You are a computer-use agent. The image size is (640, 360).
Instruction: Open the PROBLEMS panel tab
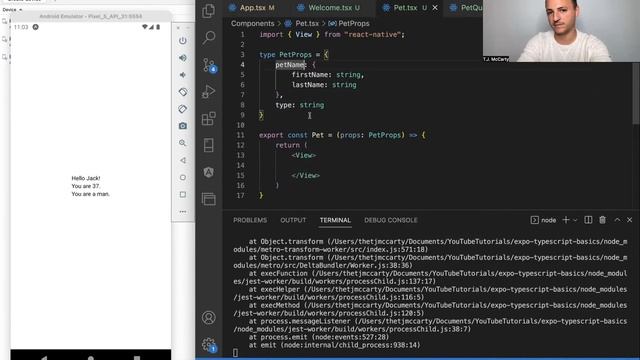pos(250,220)
